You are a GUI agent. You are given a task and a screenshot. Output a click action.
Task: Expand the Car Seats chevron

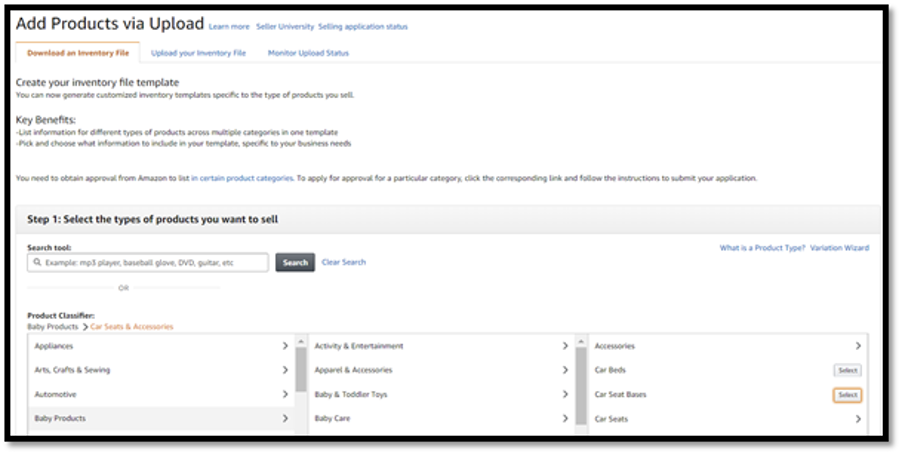[858, 419]
